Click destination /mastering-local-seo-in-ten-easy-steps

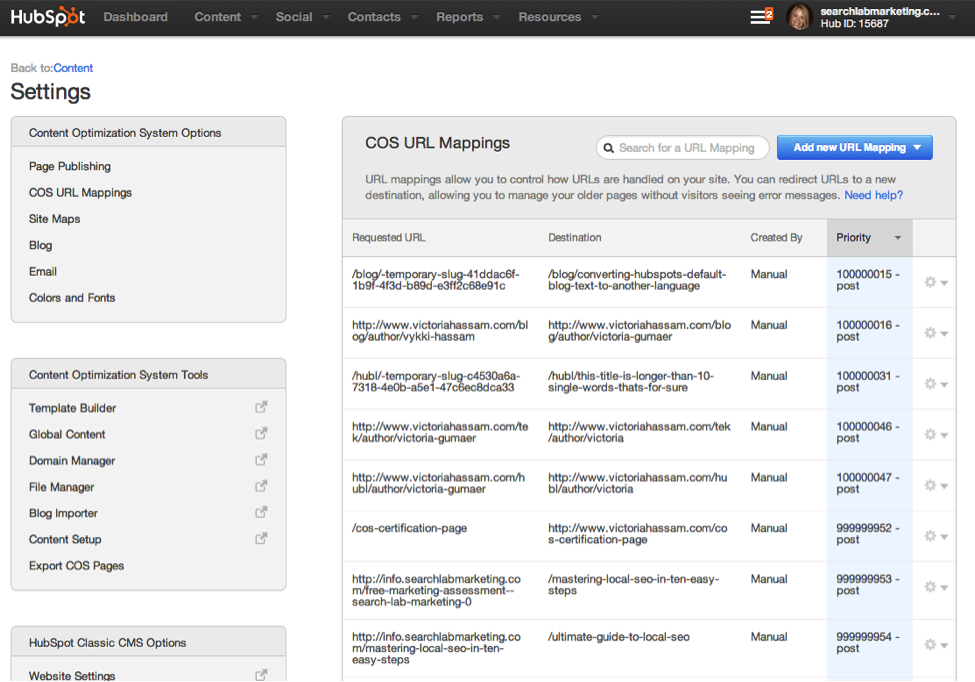coord(633,584)
